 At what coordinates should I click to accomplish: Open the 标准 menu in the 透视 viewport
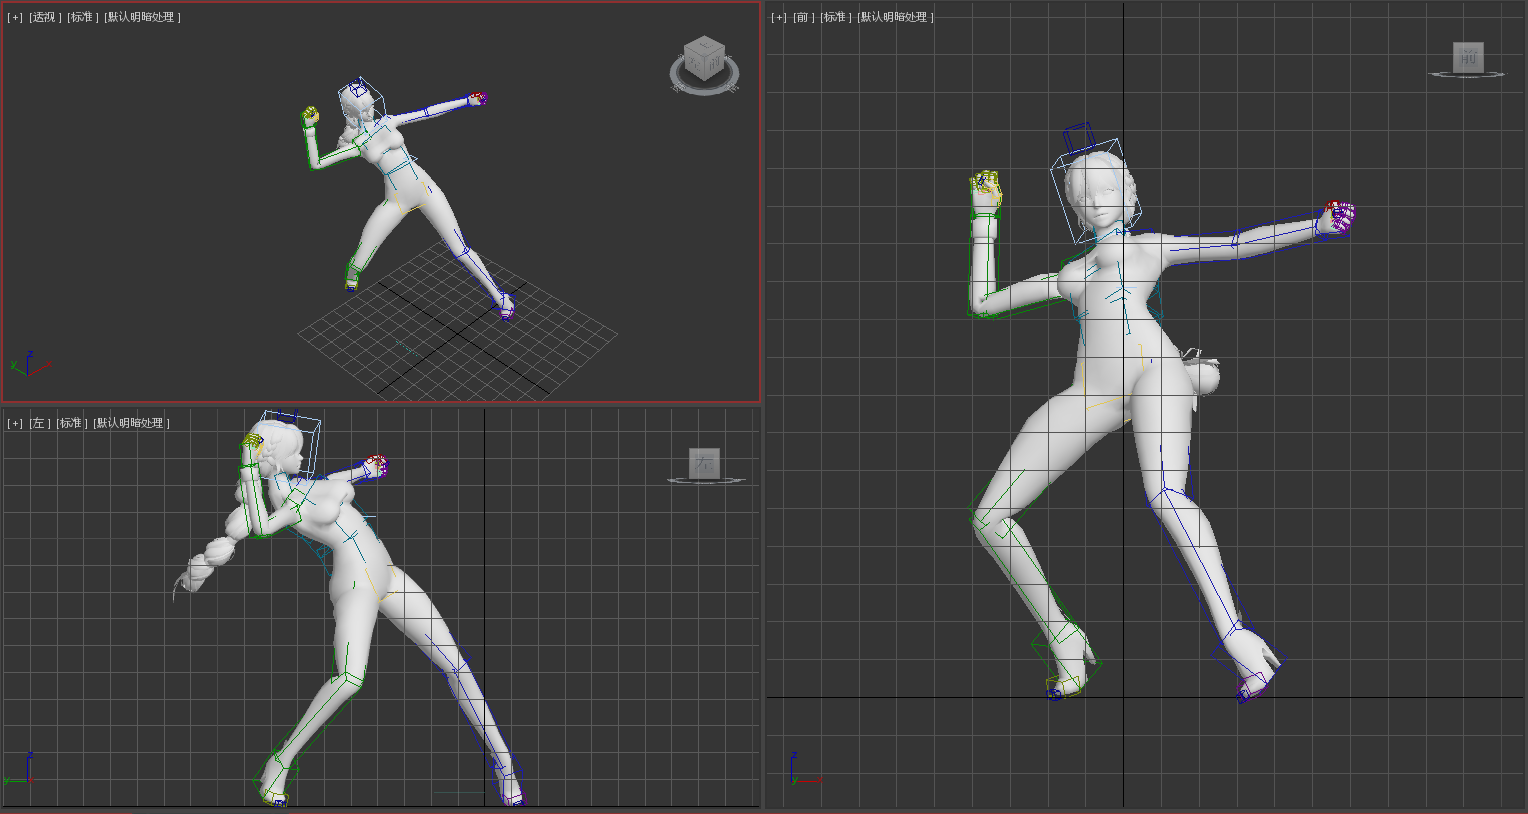tap(82, 17)
